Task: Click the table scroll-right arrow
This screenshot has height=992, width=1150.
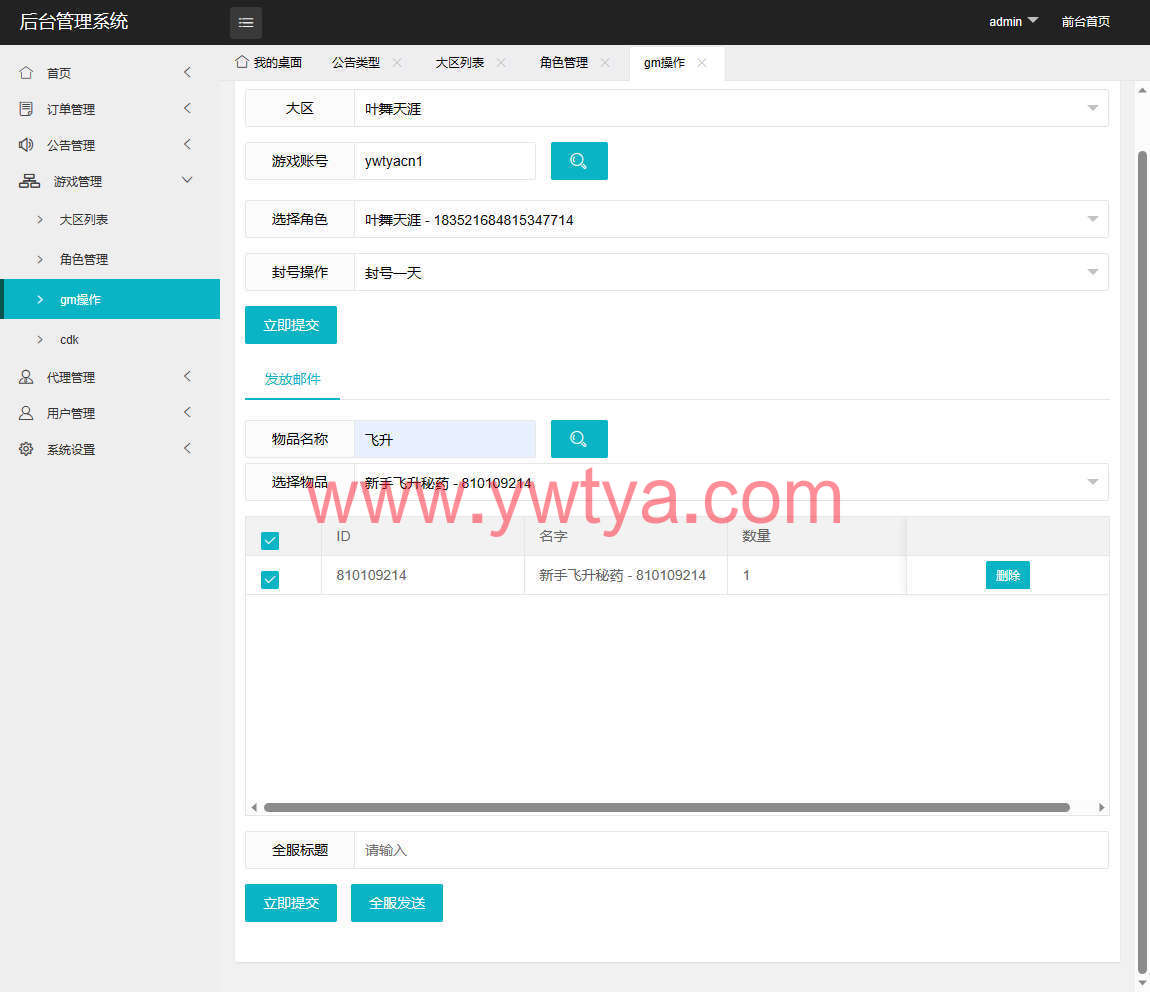Action: (1101, 807)
